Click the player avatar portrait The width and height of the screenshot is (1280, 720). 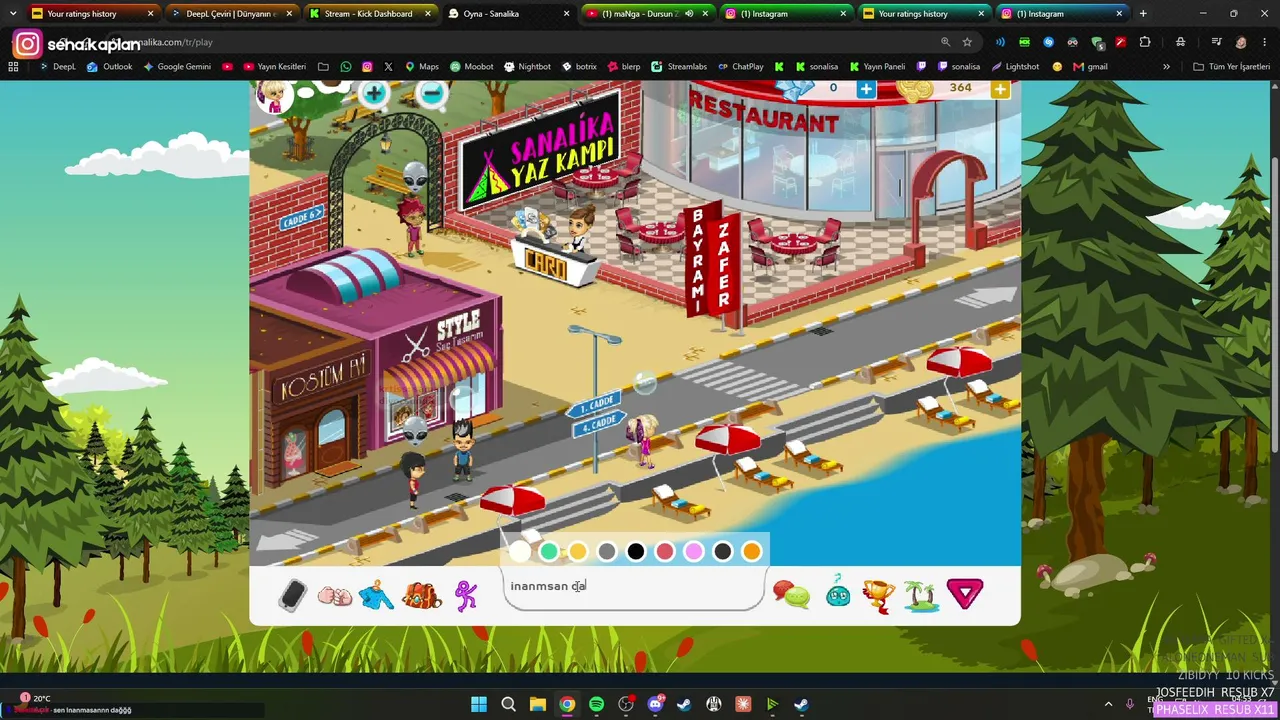click(x=274, y=96)
